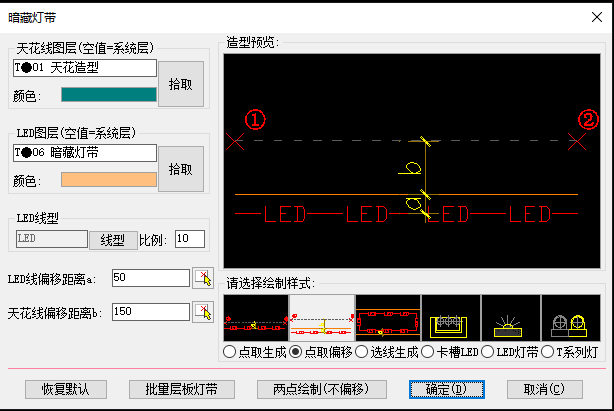Click the 比例 scale input field
The image size is (614, 411).
[189, 239]
